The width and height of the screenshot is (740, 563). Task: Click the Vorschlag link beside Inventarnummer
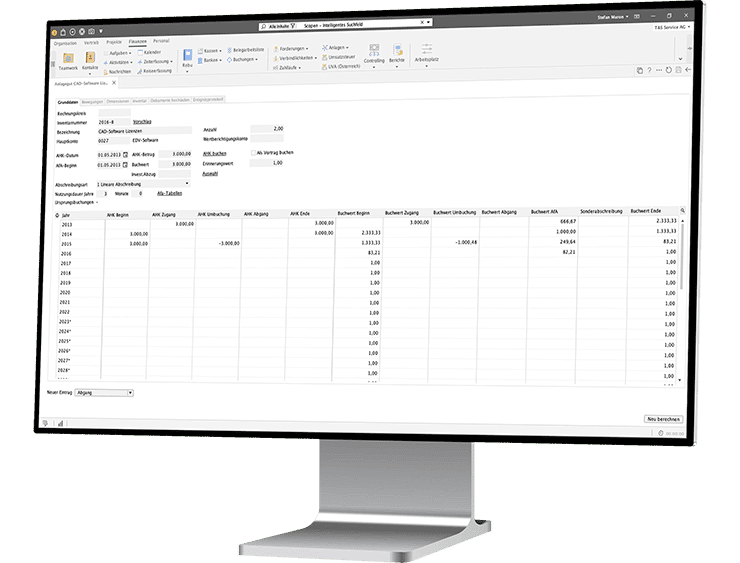point(142,121)
